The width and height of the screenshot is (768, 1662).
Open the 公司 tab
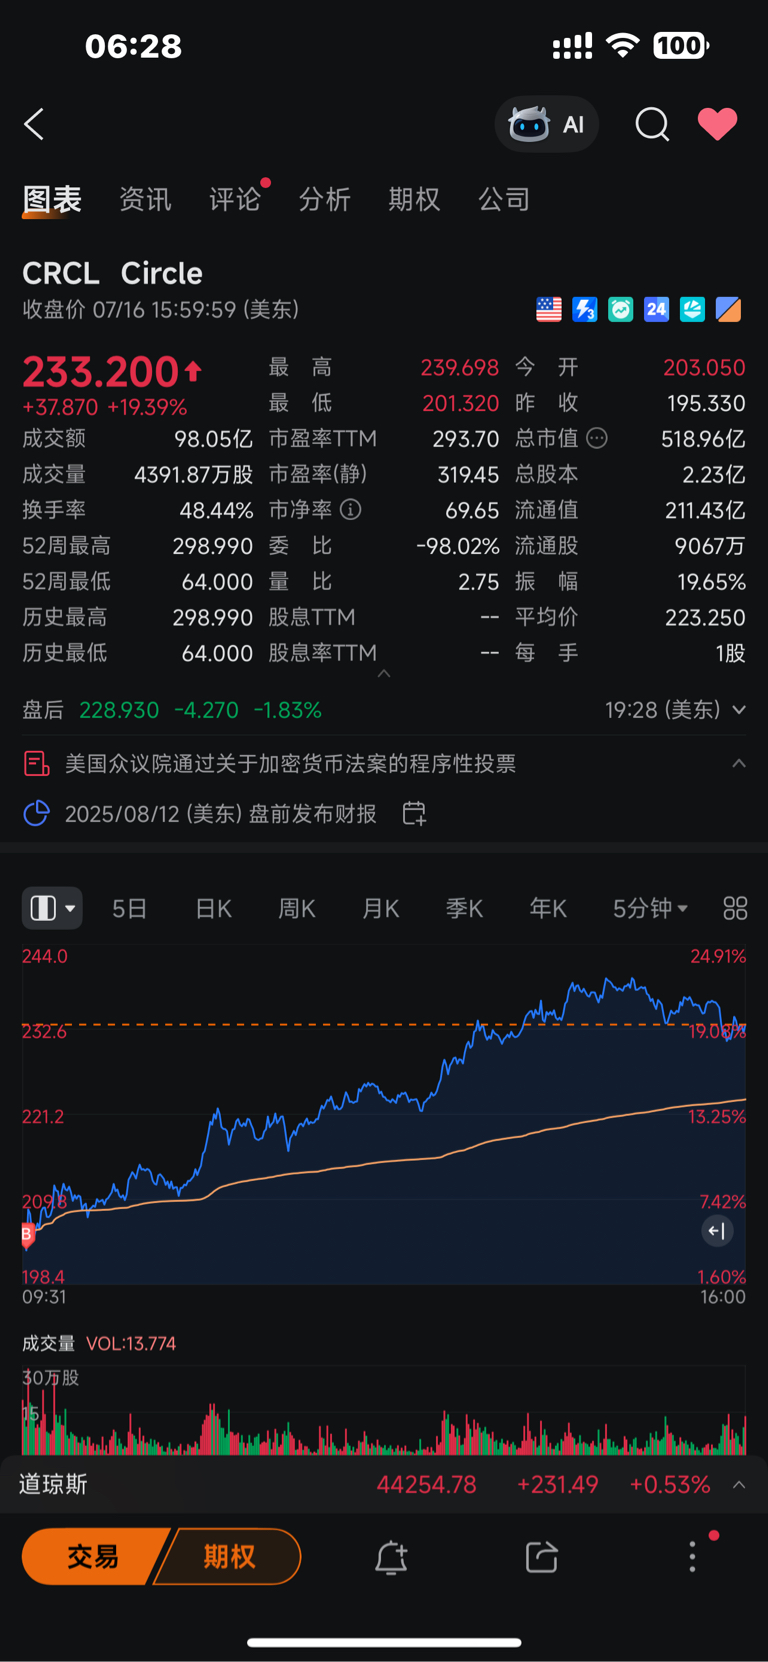point(504,199)
